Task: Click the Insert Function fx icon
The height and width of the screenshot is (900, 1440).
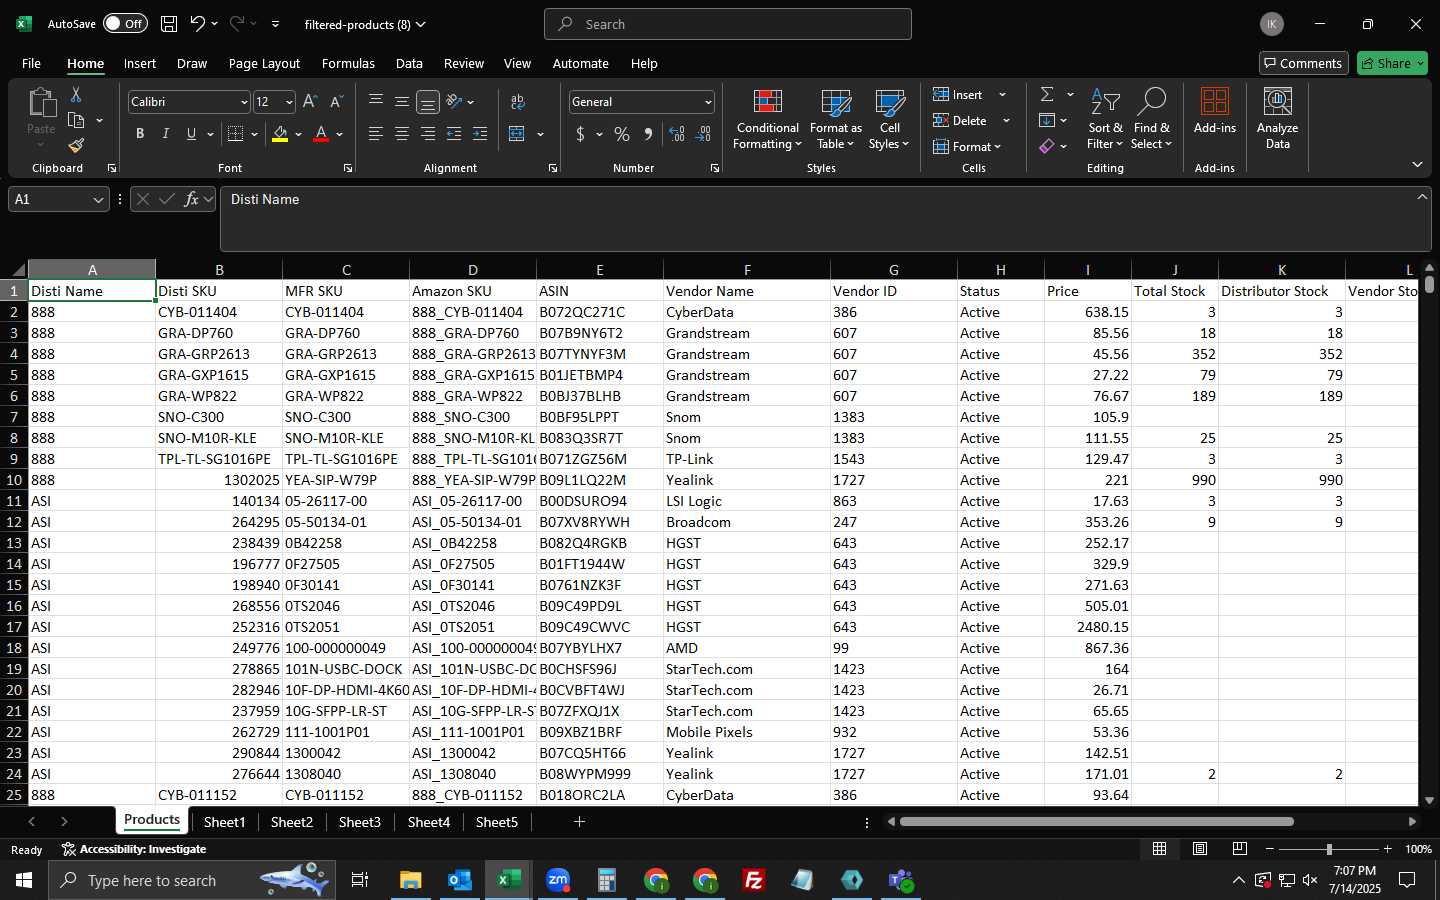Action: pyautogui.click(x=191, y=199)
